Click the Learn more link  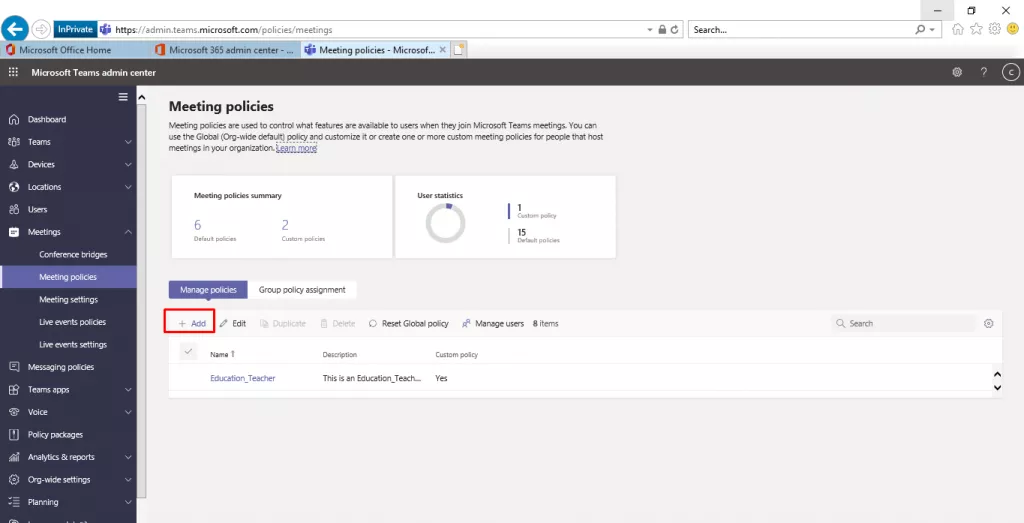click(296, 148)
